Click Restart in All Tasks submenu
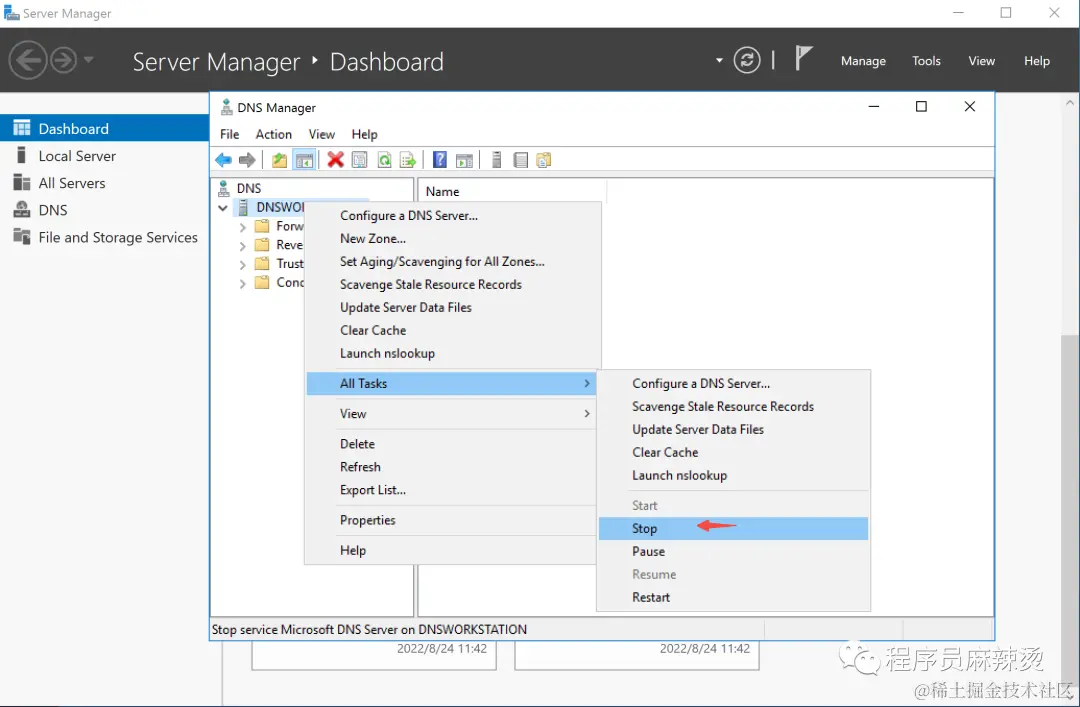1080x707 pixels. (733, 597)
